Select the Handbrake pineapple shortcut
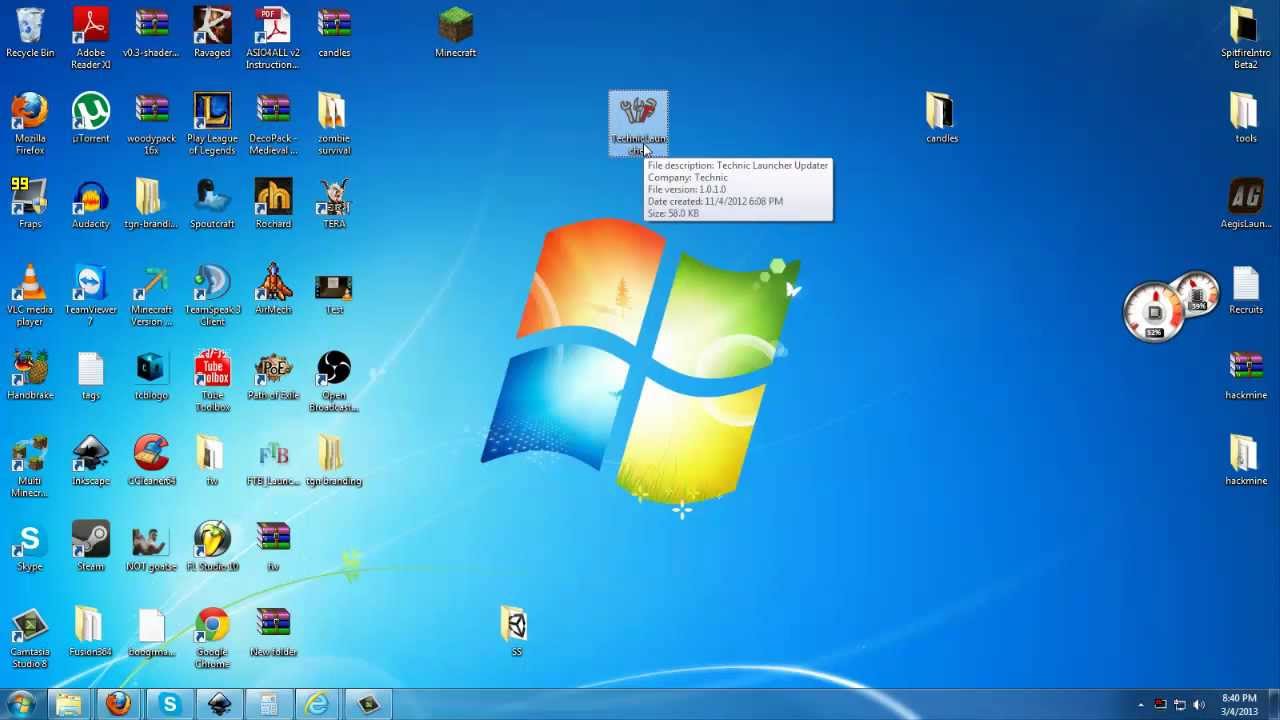The width and height of the screenshot is (1280, 720). point(30,375)
